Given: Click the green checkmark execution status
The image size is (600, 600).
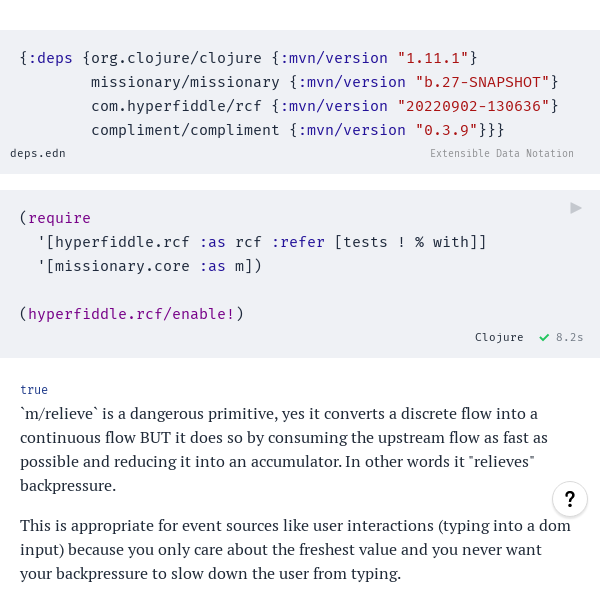Looking at the screenshot, I should [544, 338].
